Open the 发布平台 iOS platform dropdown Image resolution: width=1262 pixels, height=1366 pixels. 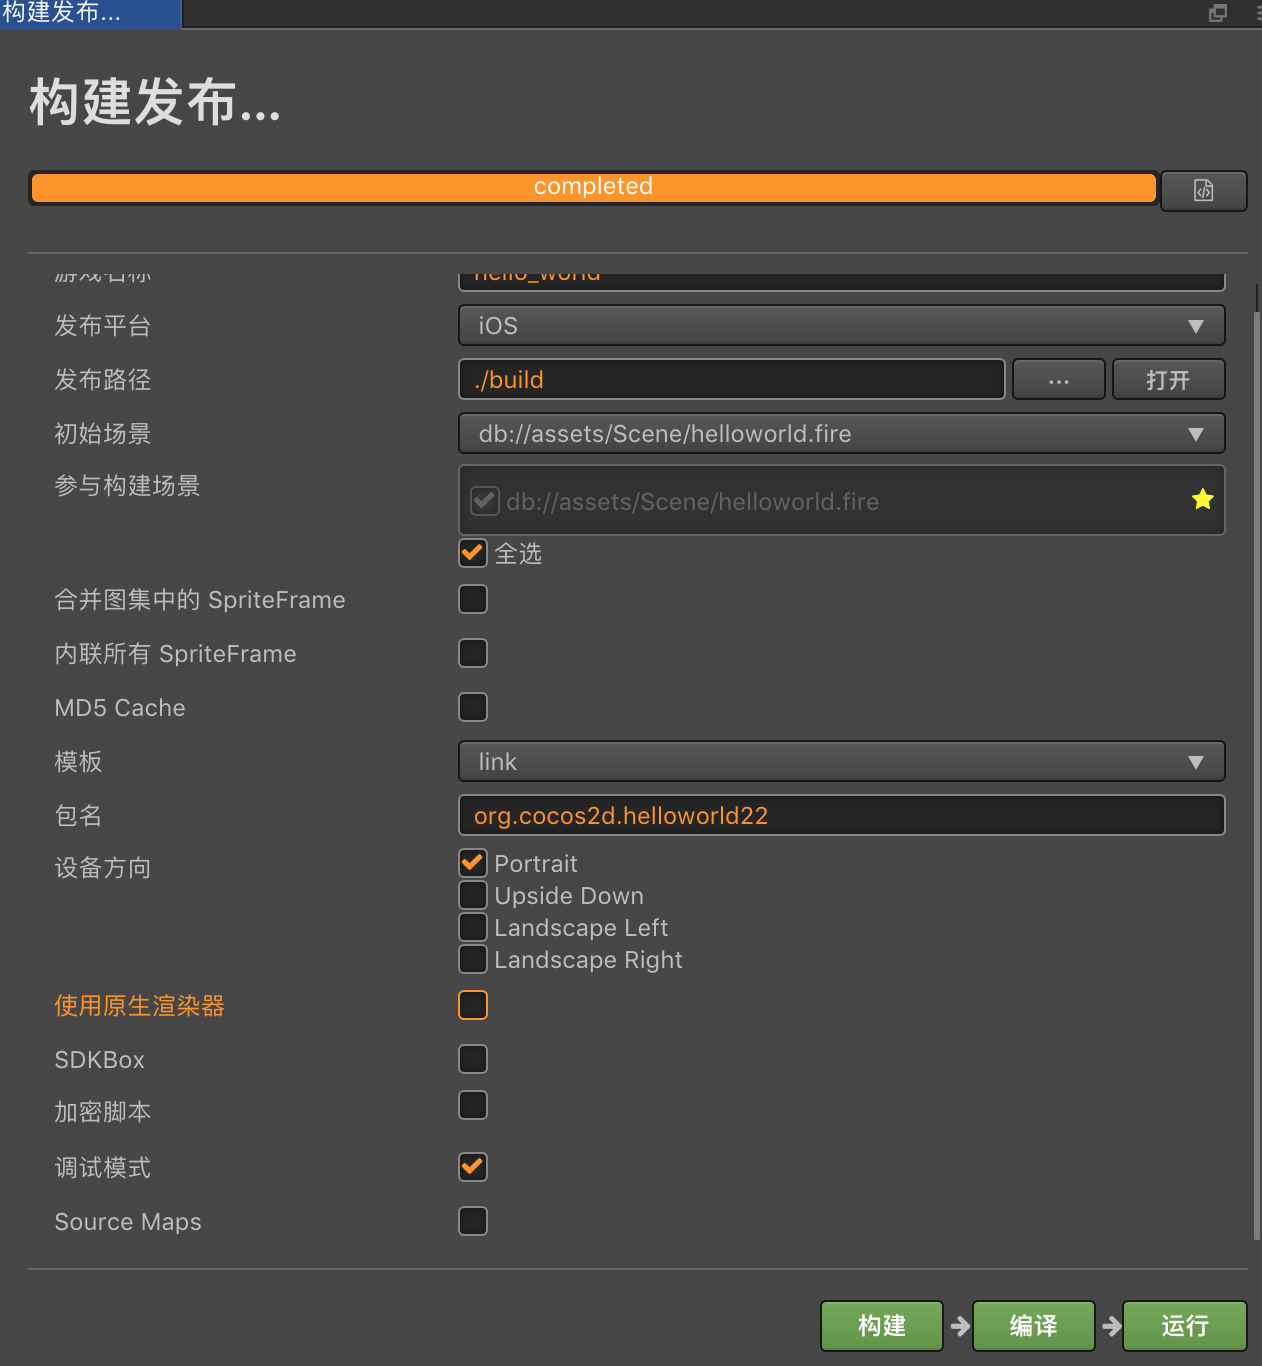coord(841,326)
